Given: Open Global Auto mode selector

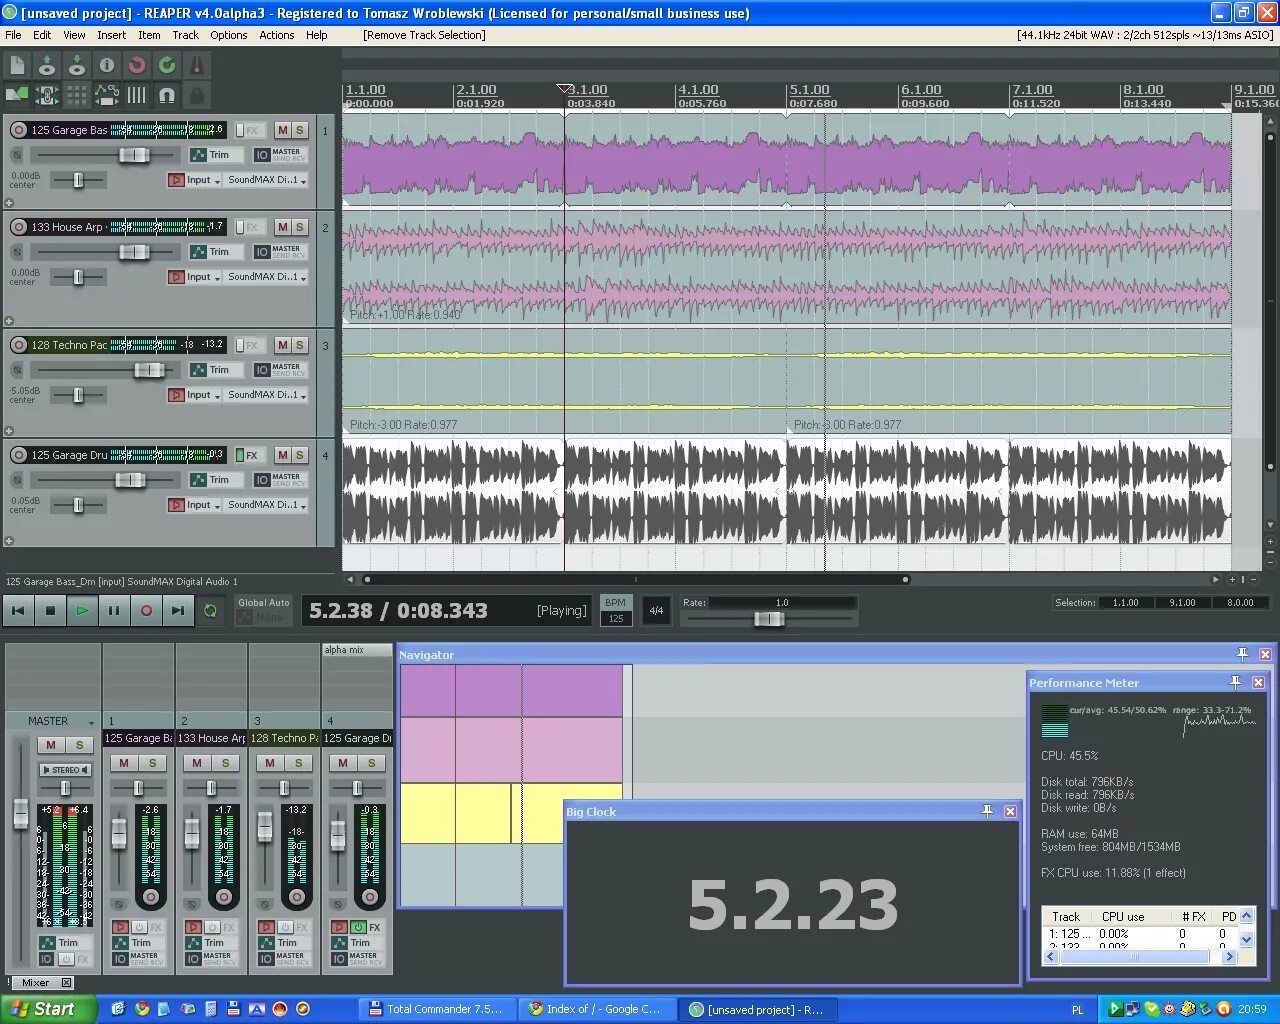Looking at the screenshot, I should point(264,610).
